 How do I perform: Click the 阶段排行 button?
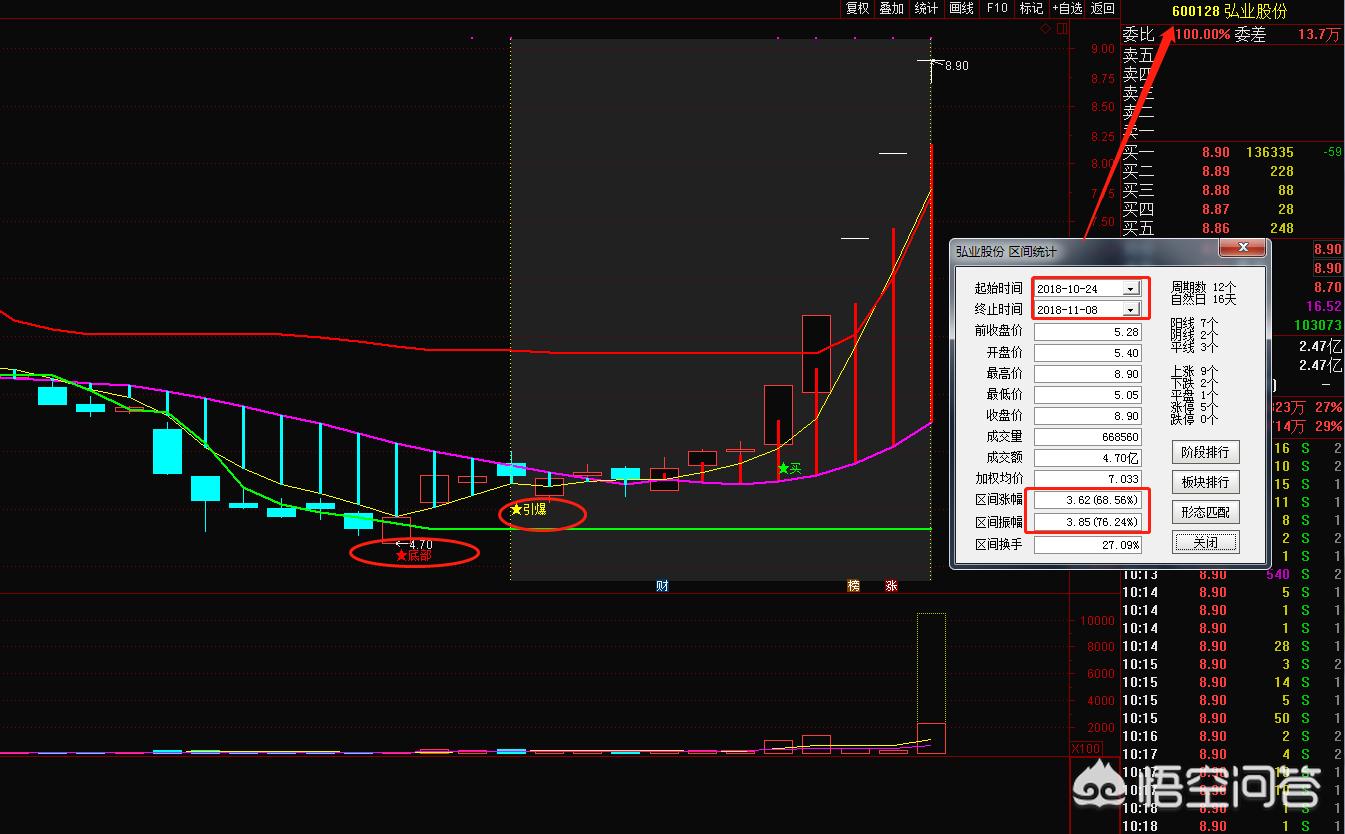[1205, 452]
